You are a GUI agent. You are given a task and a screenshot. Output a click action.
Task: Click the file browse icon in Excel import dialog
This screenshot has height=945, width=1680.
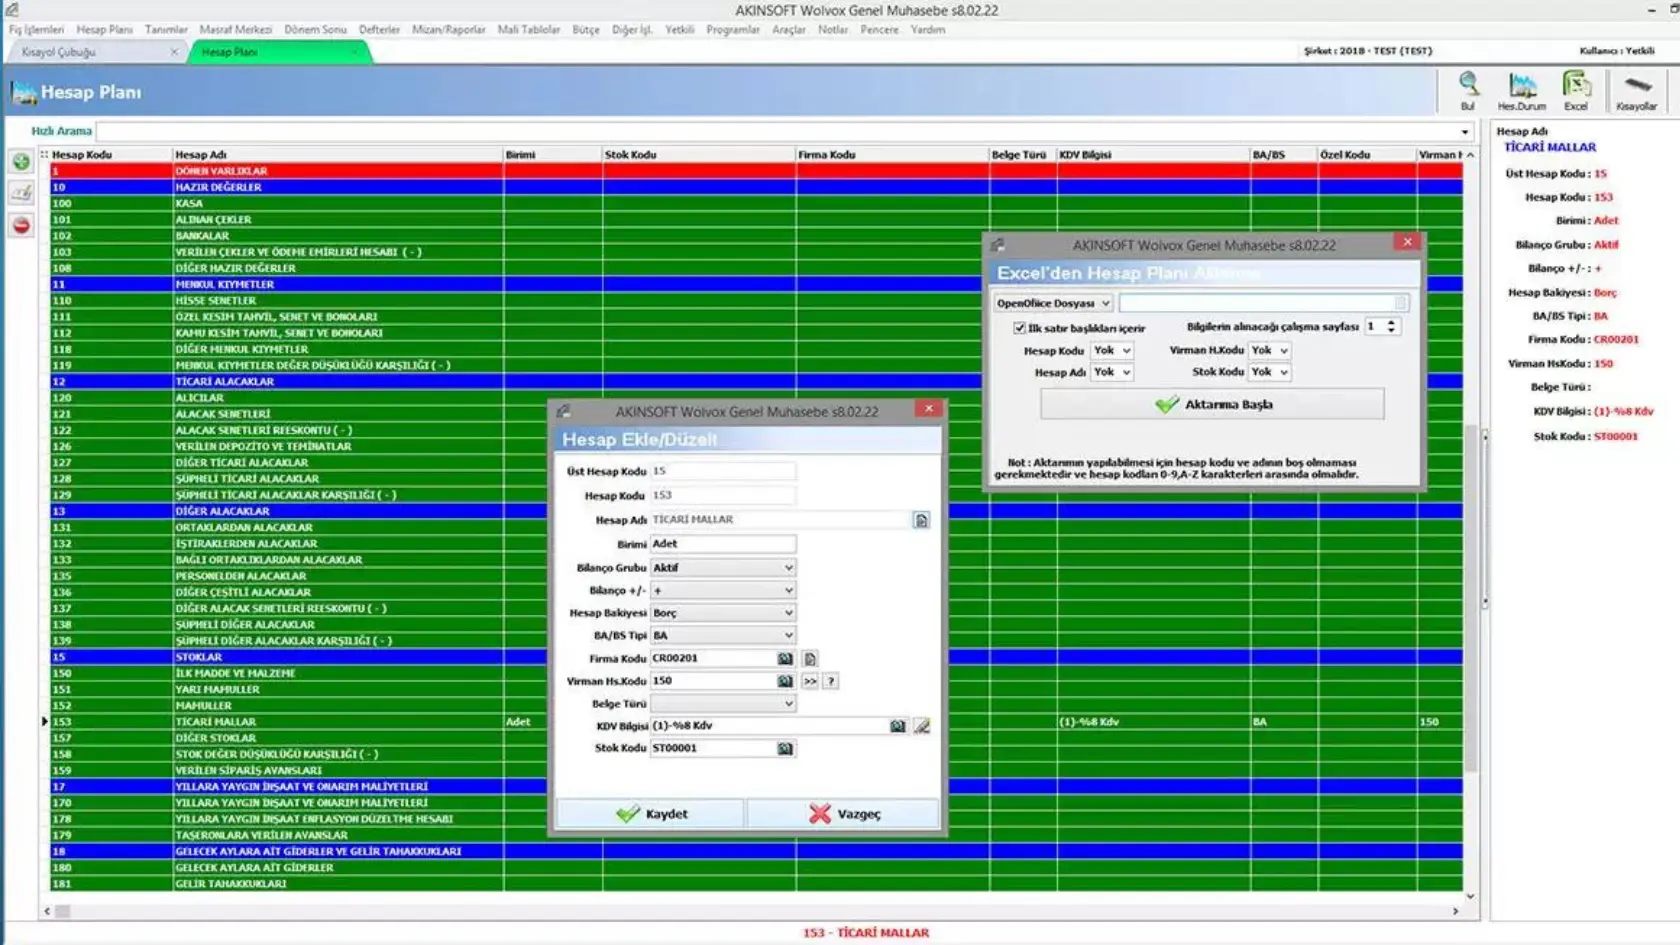pyautogui.click(x=1400, y=303)
